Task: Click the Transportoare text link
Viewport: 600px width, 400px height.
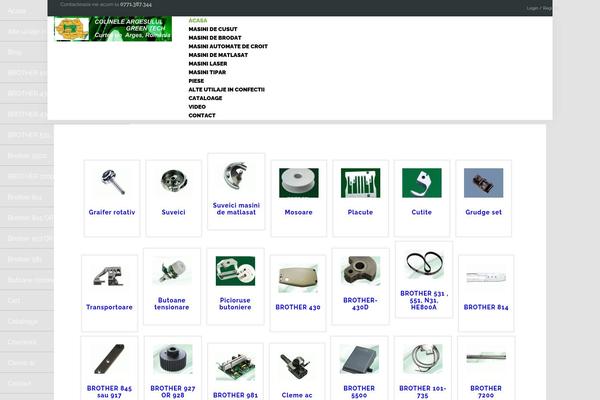Action: (x=109, y=307)
